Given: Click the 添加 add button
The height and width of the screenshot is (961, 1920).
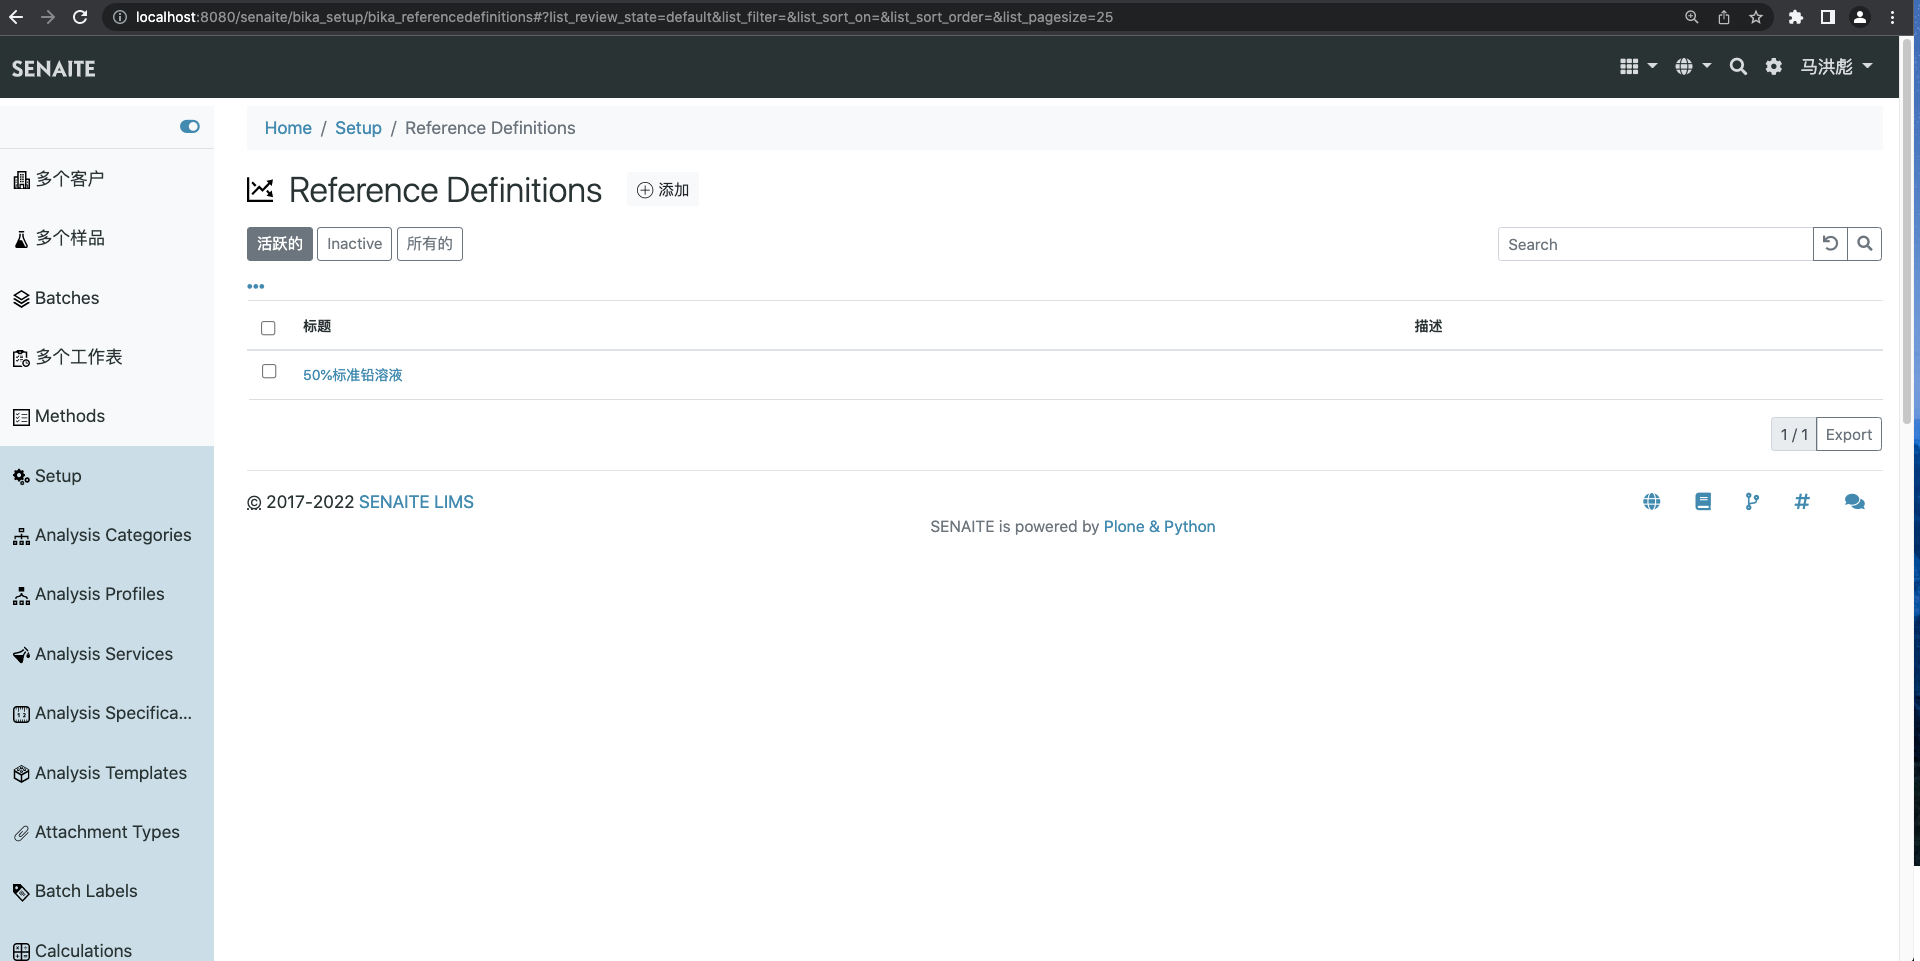Looking at the screenshot, I should coord(663,189).
